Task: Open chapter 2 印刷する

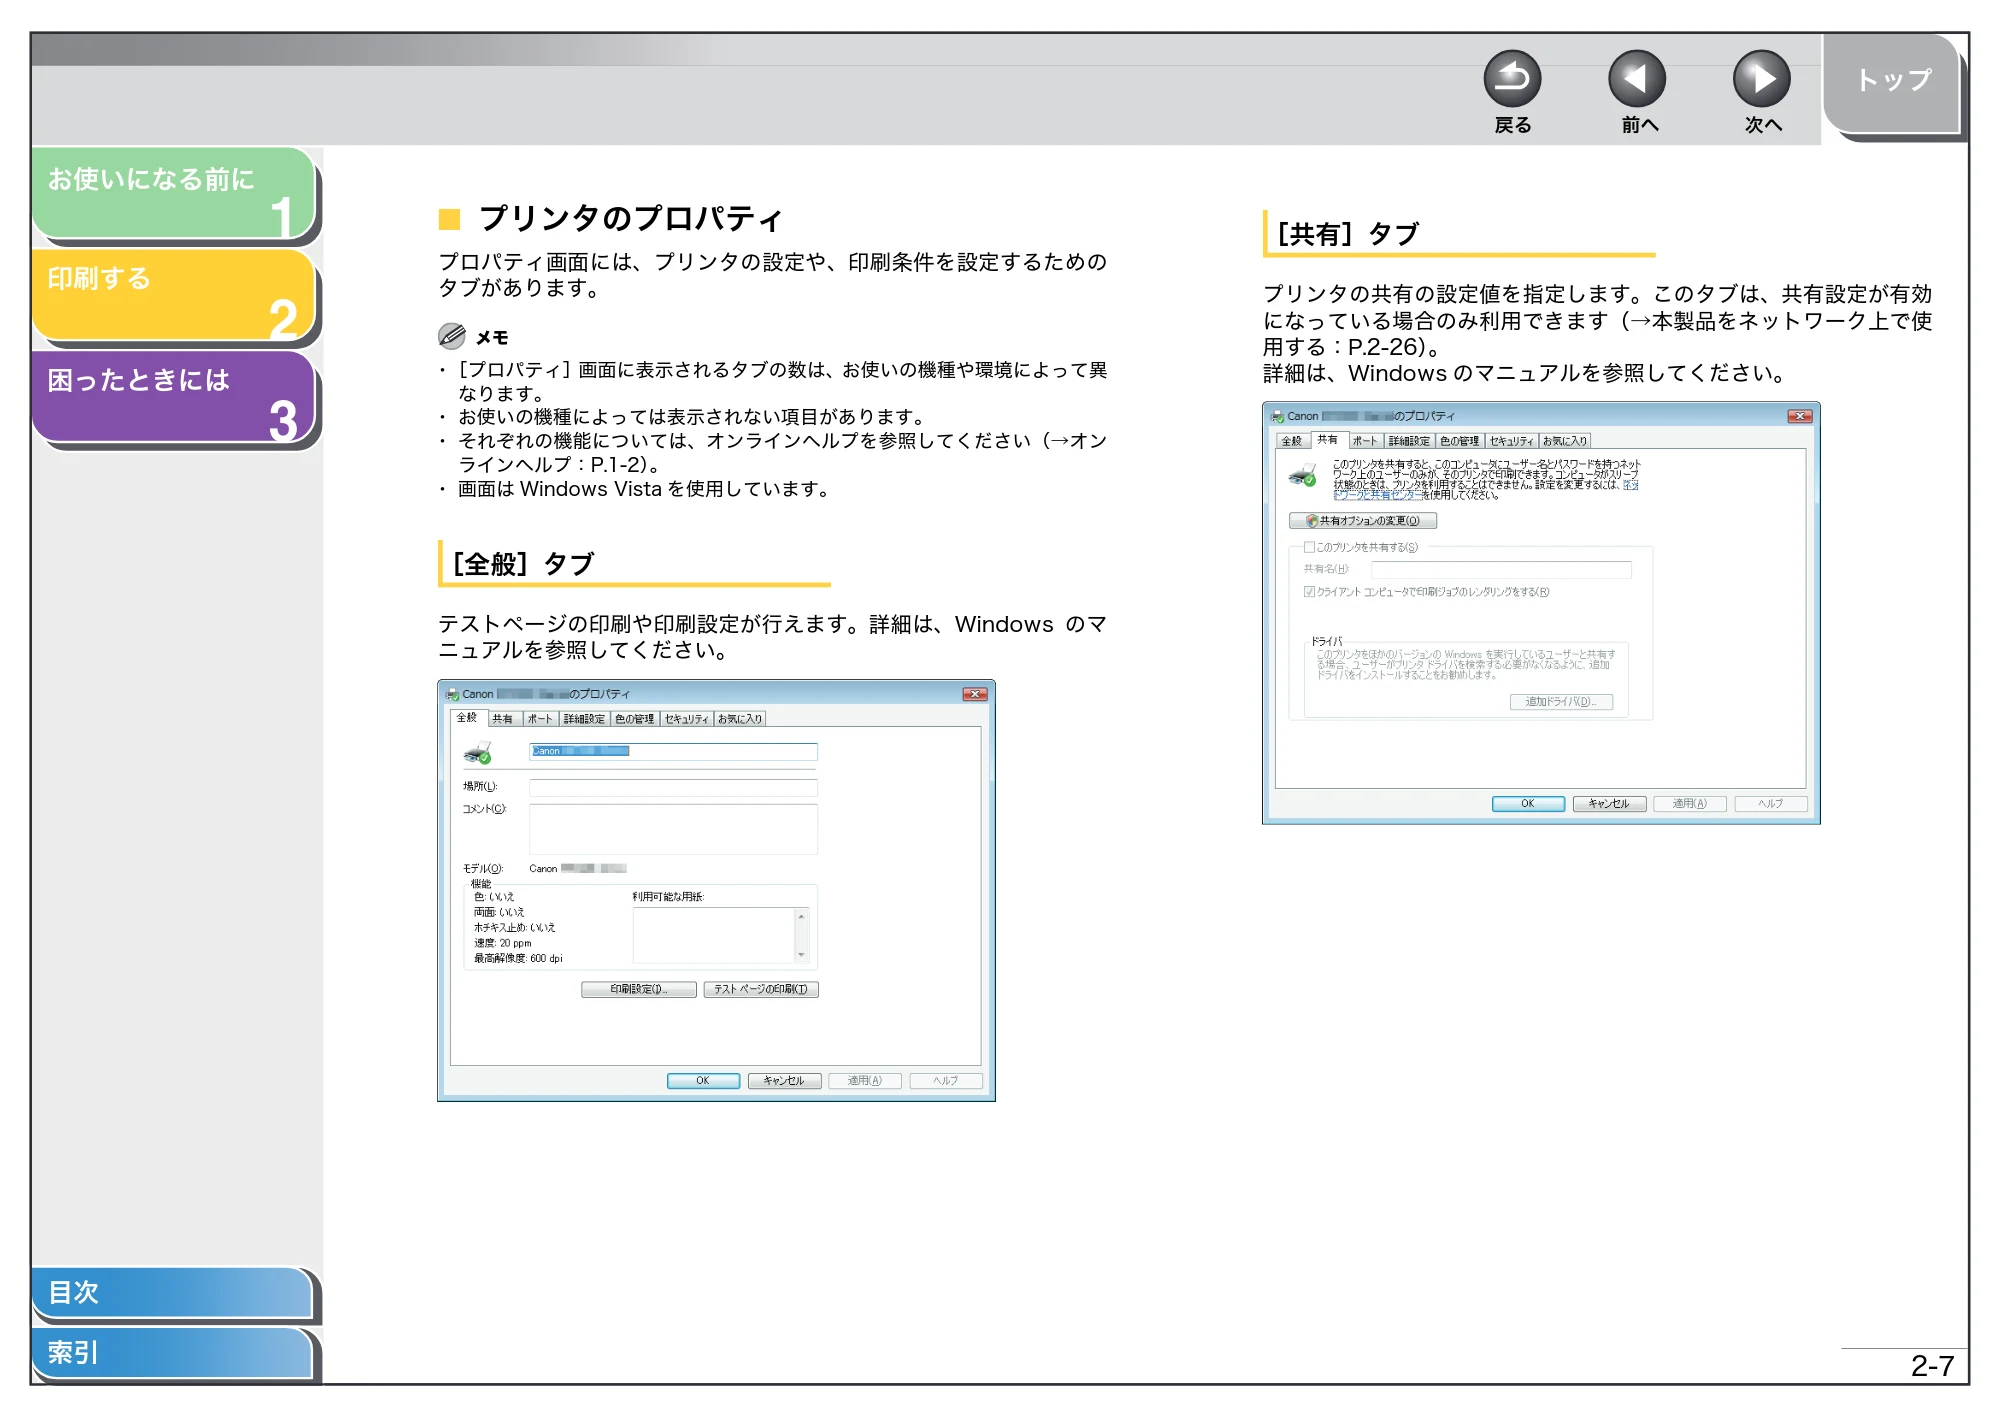Action: point(175,295)
